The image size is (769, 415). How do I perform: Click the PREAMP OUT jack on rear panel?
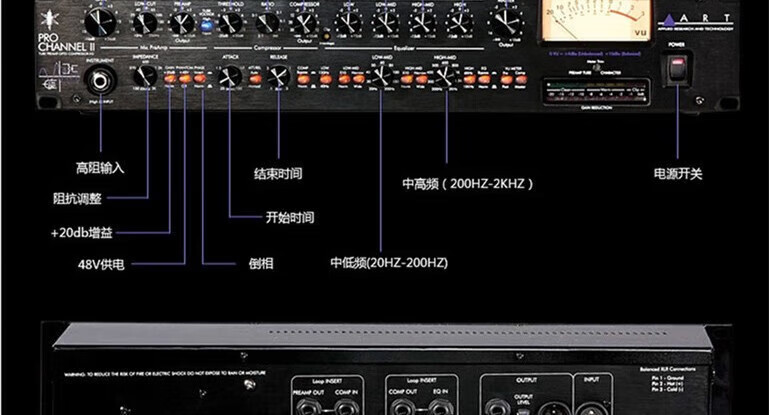309,405
